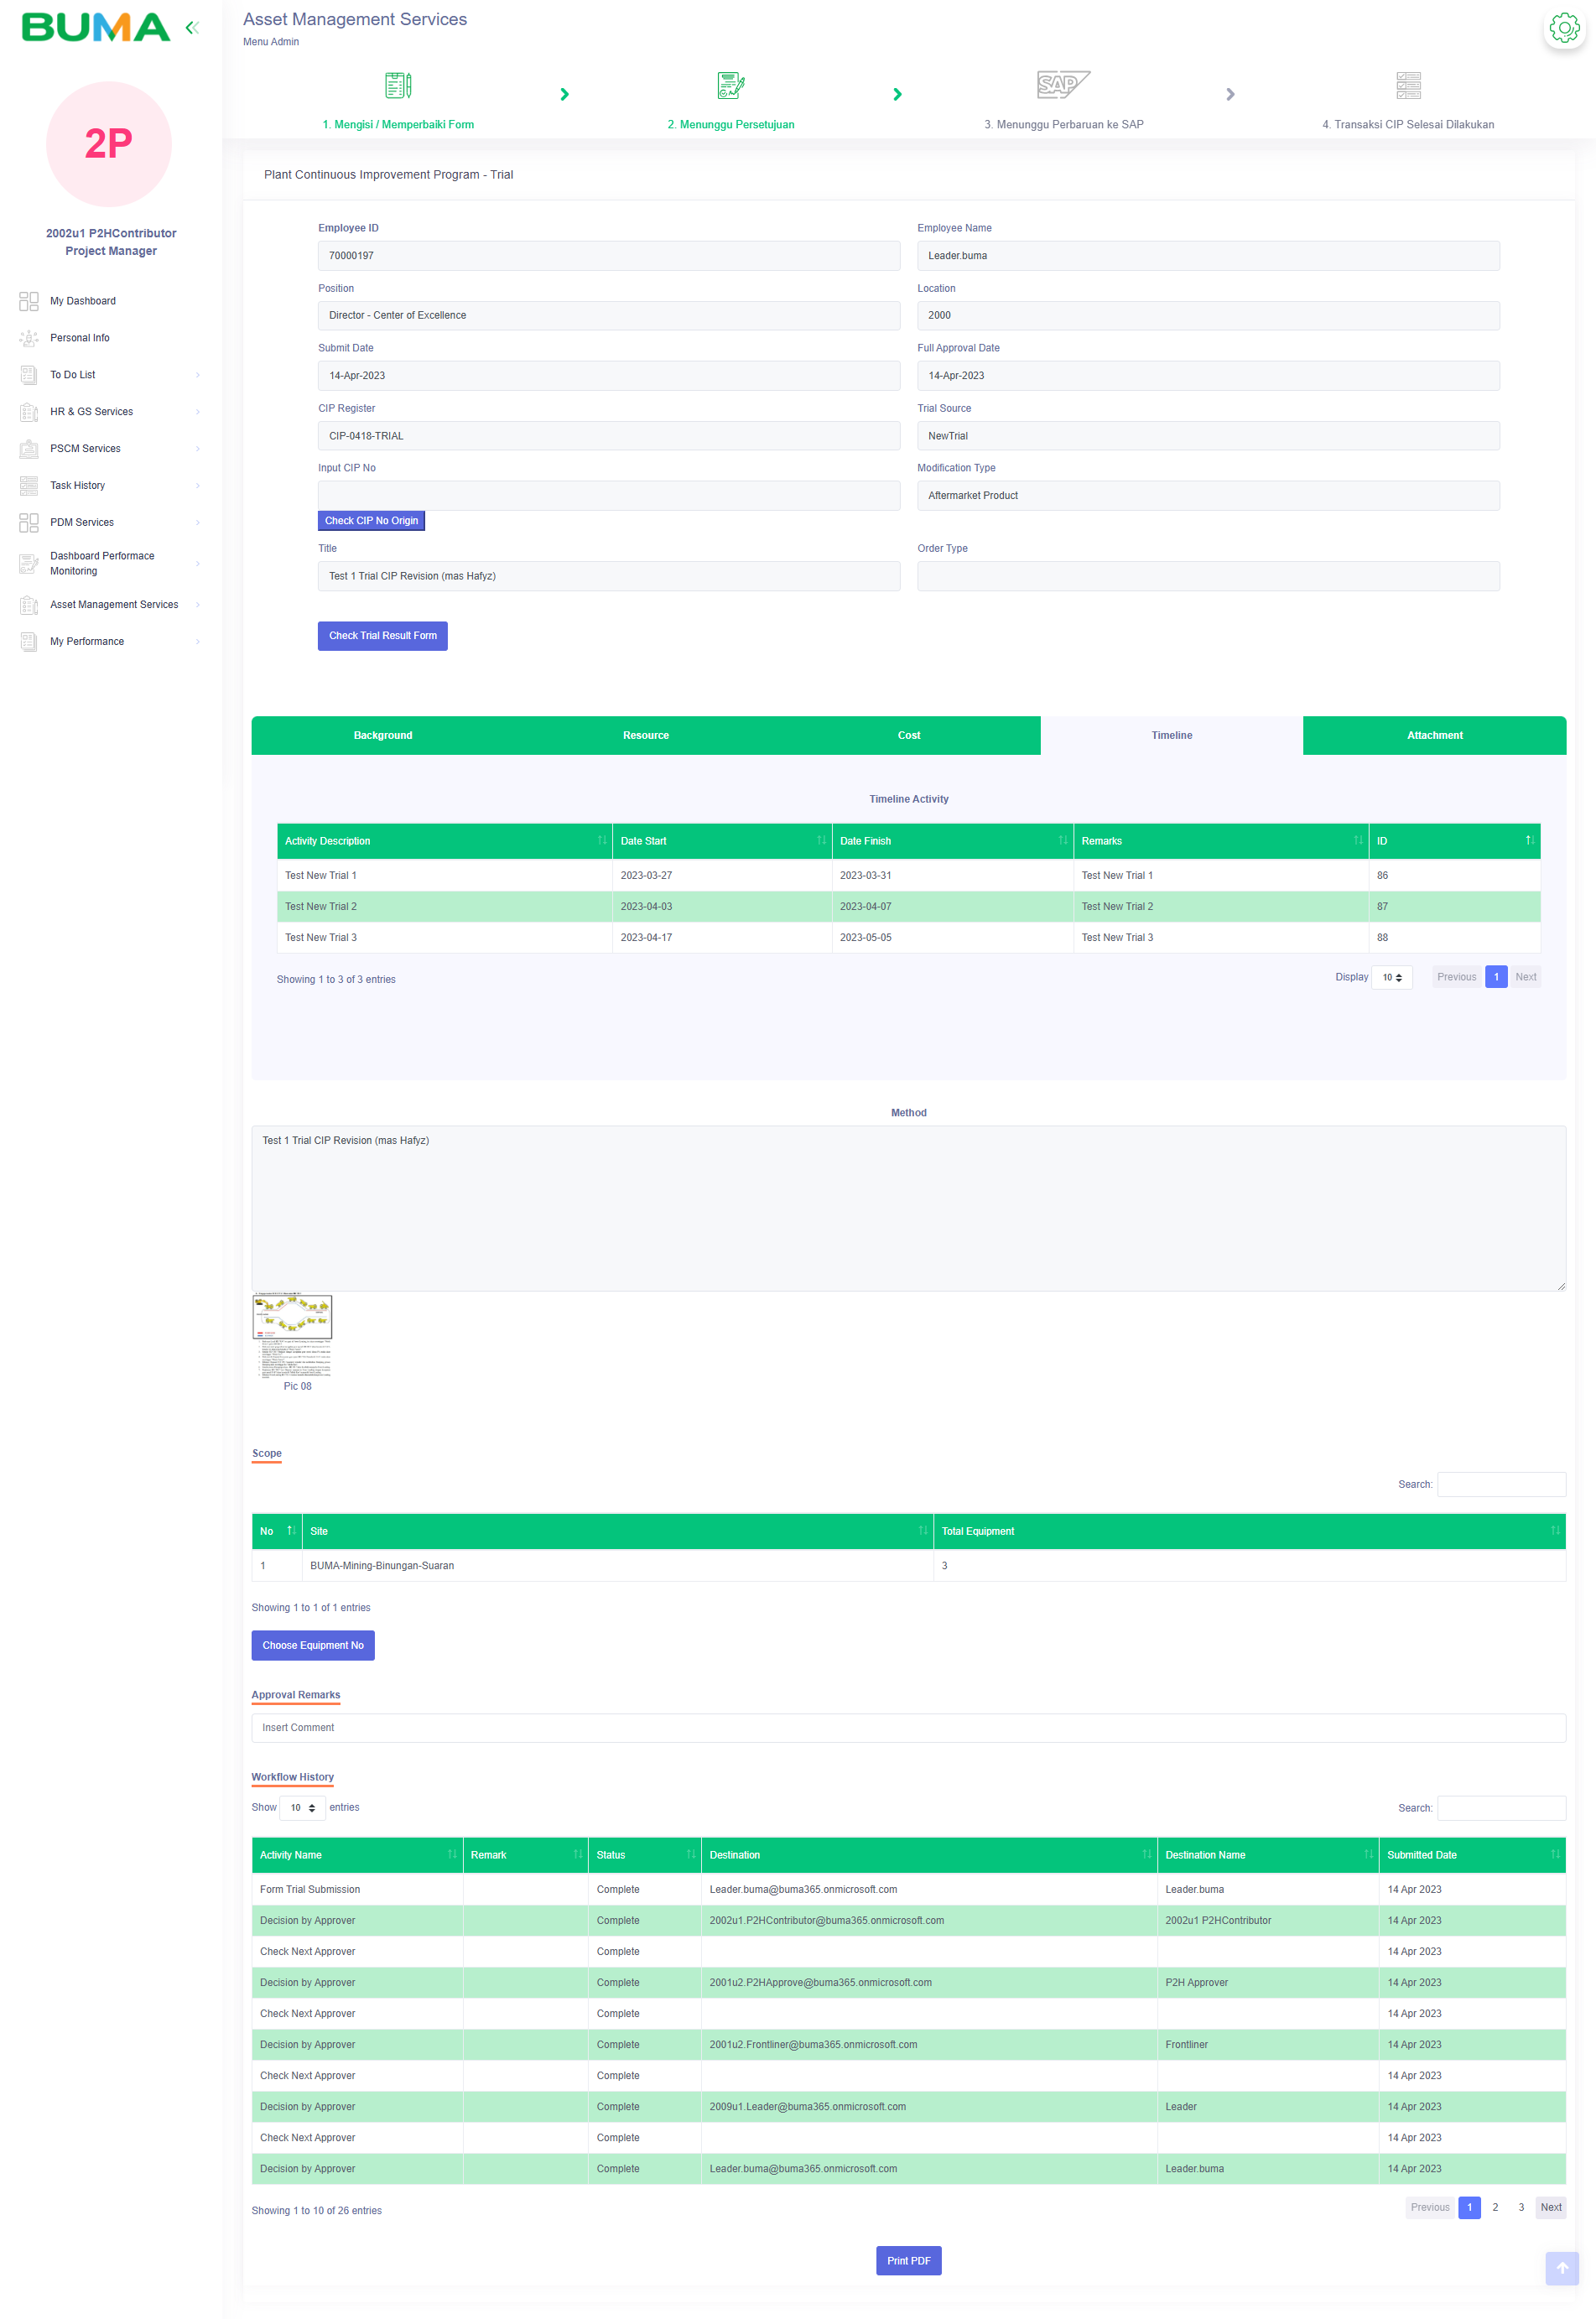Open the workflow Show entries dropdown

click(x=302, y=1808)
